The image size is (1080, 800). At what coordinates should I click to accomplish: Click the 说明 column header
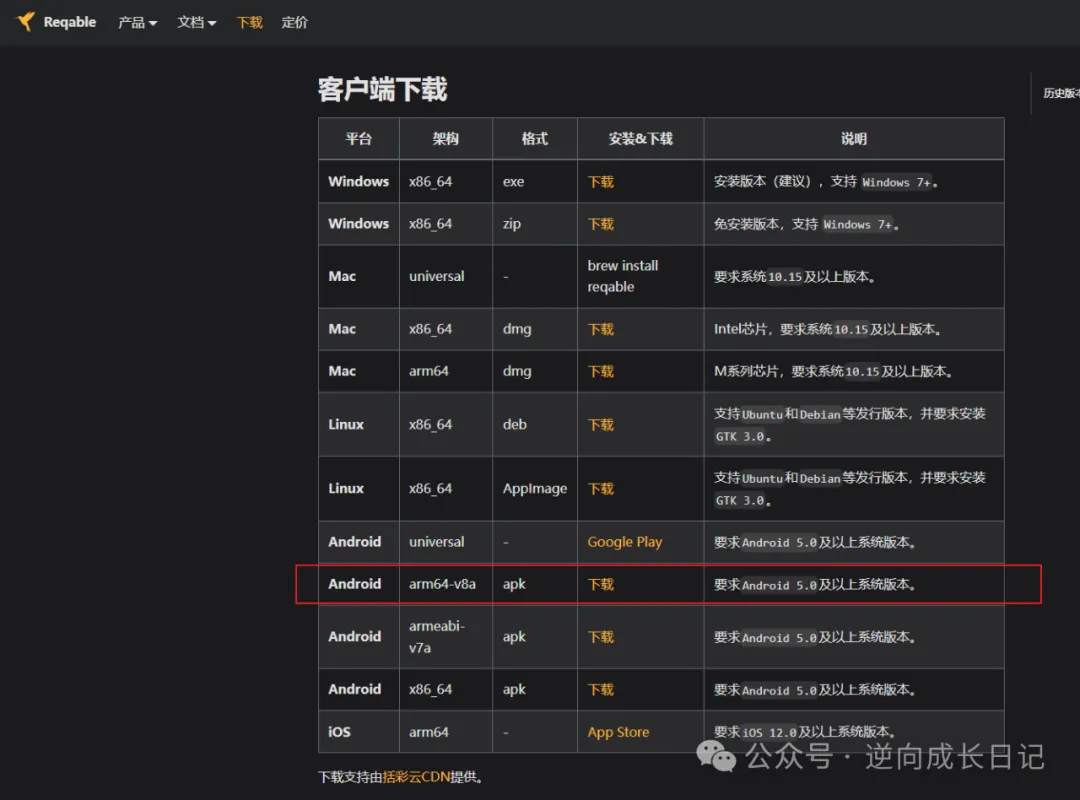tap(853, 139)
